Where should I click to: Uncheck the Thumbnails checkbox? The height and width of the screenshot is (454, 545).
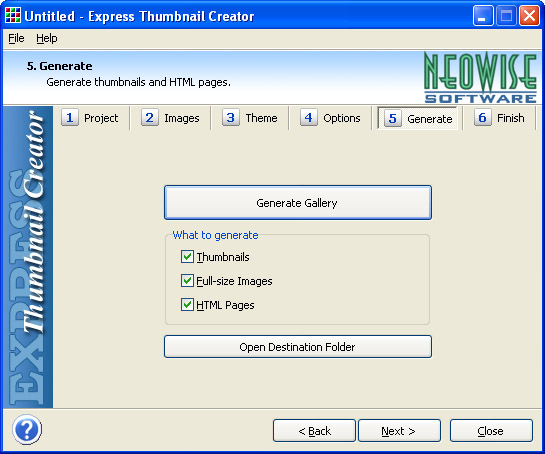click(187, 257)
